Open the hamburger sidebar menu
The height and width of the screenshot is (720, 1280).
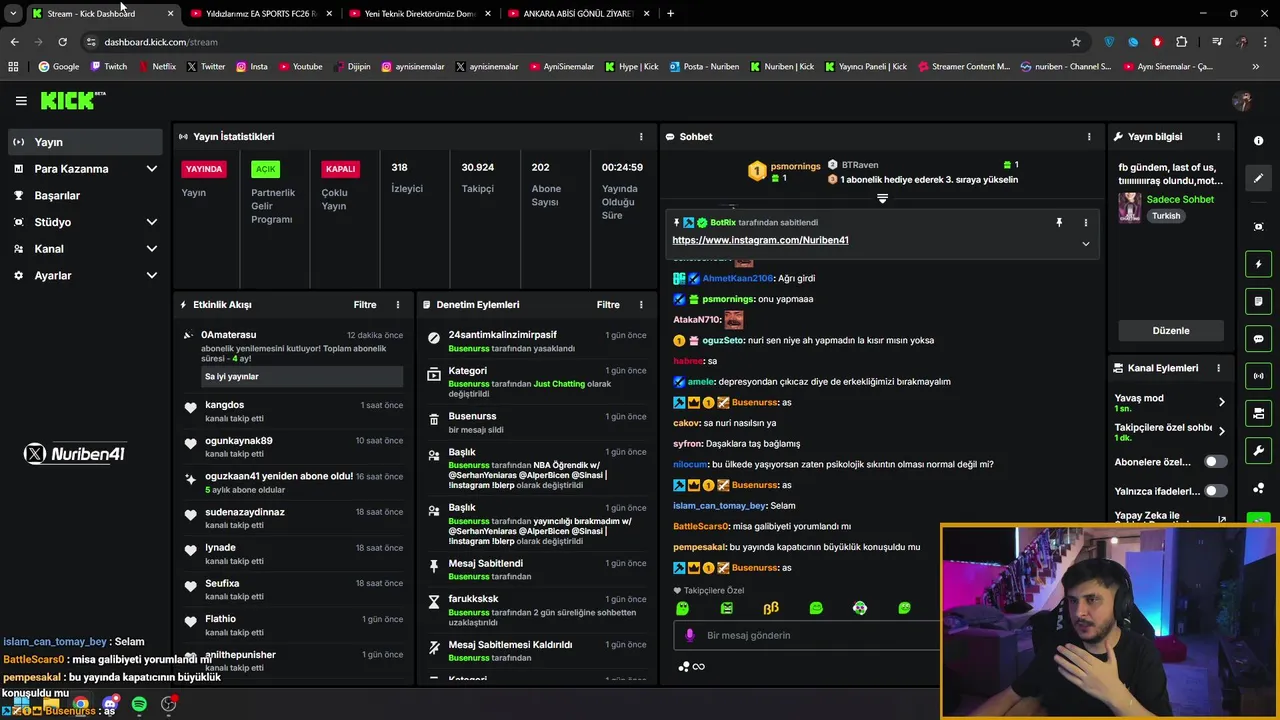[21, 101]
